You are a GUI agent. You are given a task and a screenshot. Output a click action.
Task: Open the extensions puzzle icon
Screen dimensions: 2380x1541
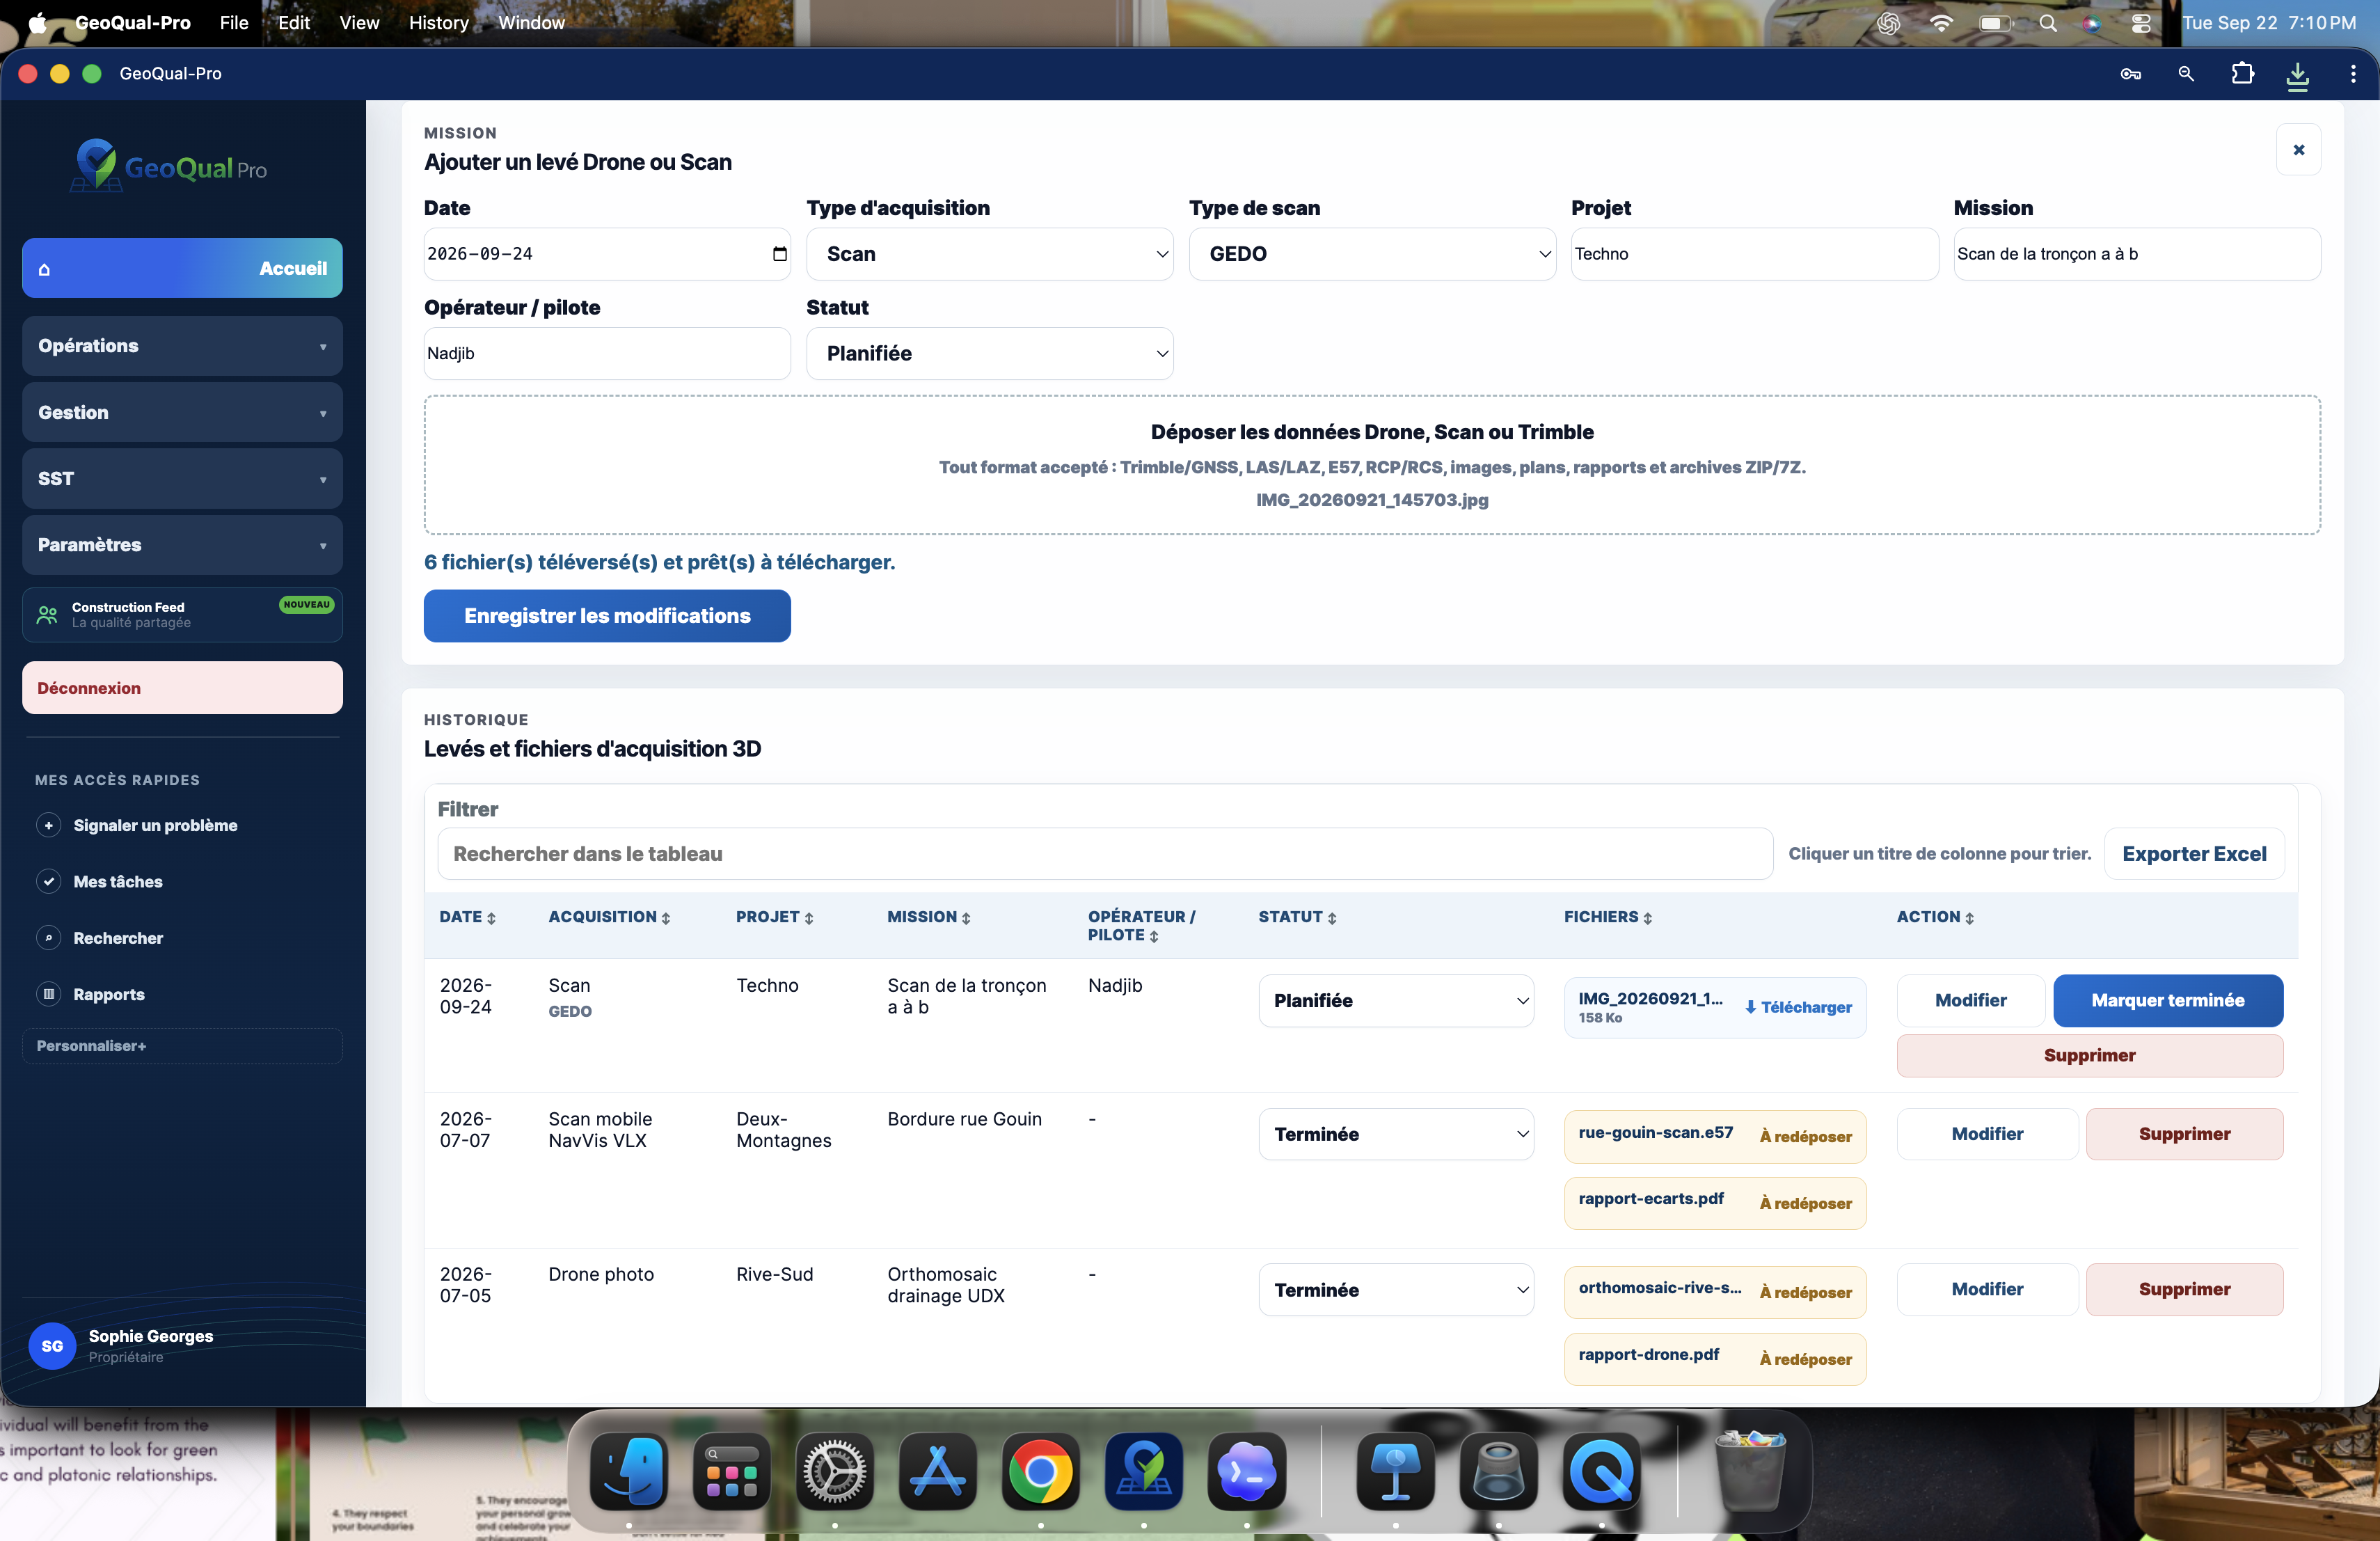pos(2242,74)
